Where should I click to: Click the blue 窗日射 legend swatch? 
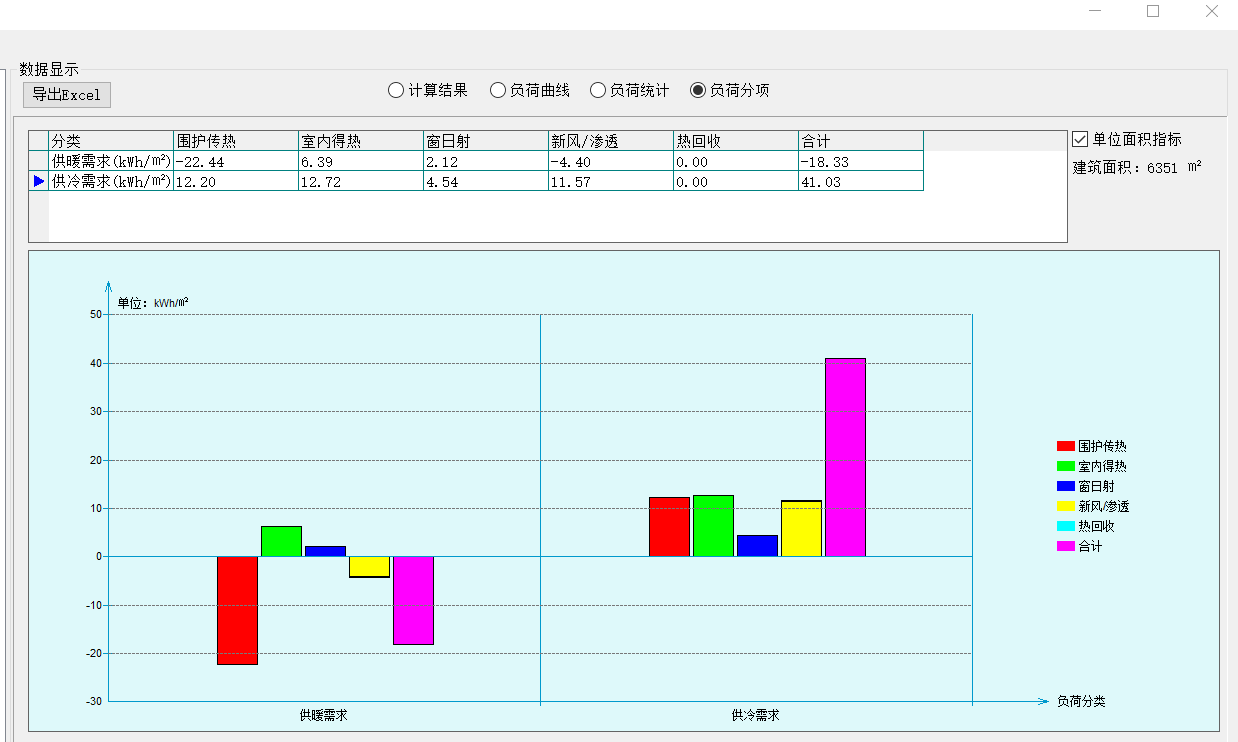coord(1066,486)
